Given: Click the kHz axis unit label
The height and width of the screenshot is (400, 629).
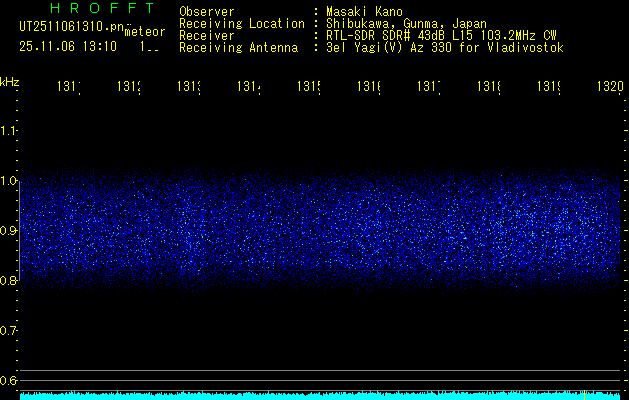Looking at the screenshot, I should [10, 81].
